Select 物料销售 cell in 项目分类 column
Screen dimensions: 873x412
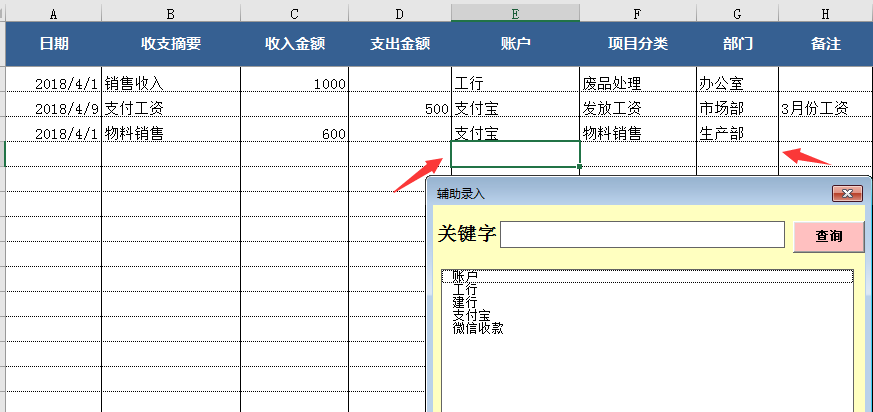638,130
